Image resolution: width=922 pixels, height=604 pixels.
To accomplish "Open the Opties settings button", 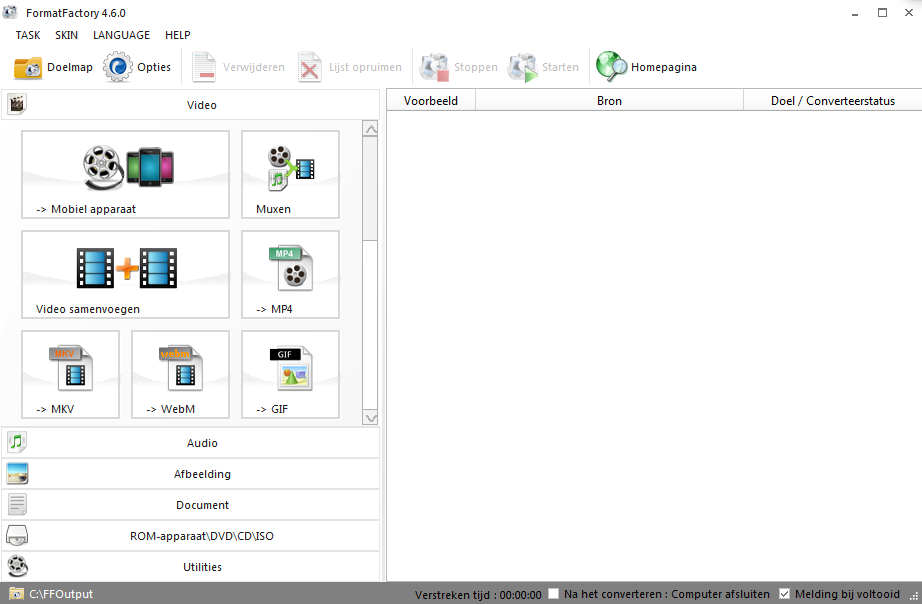I will tap(138, 67).
